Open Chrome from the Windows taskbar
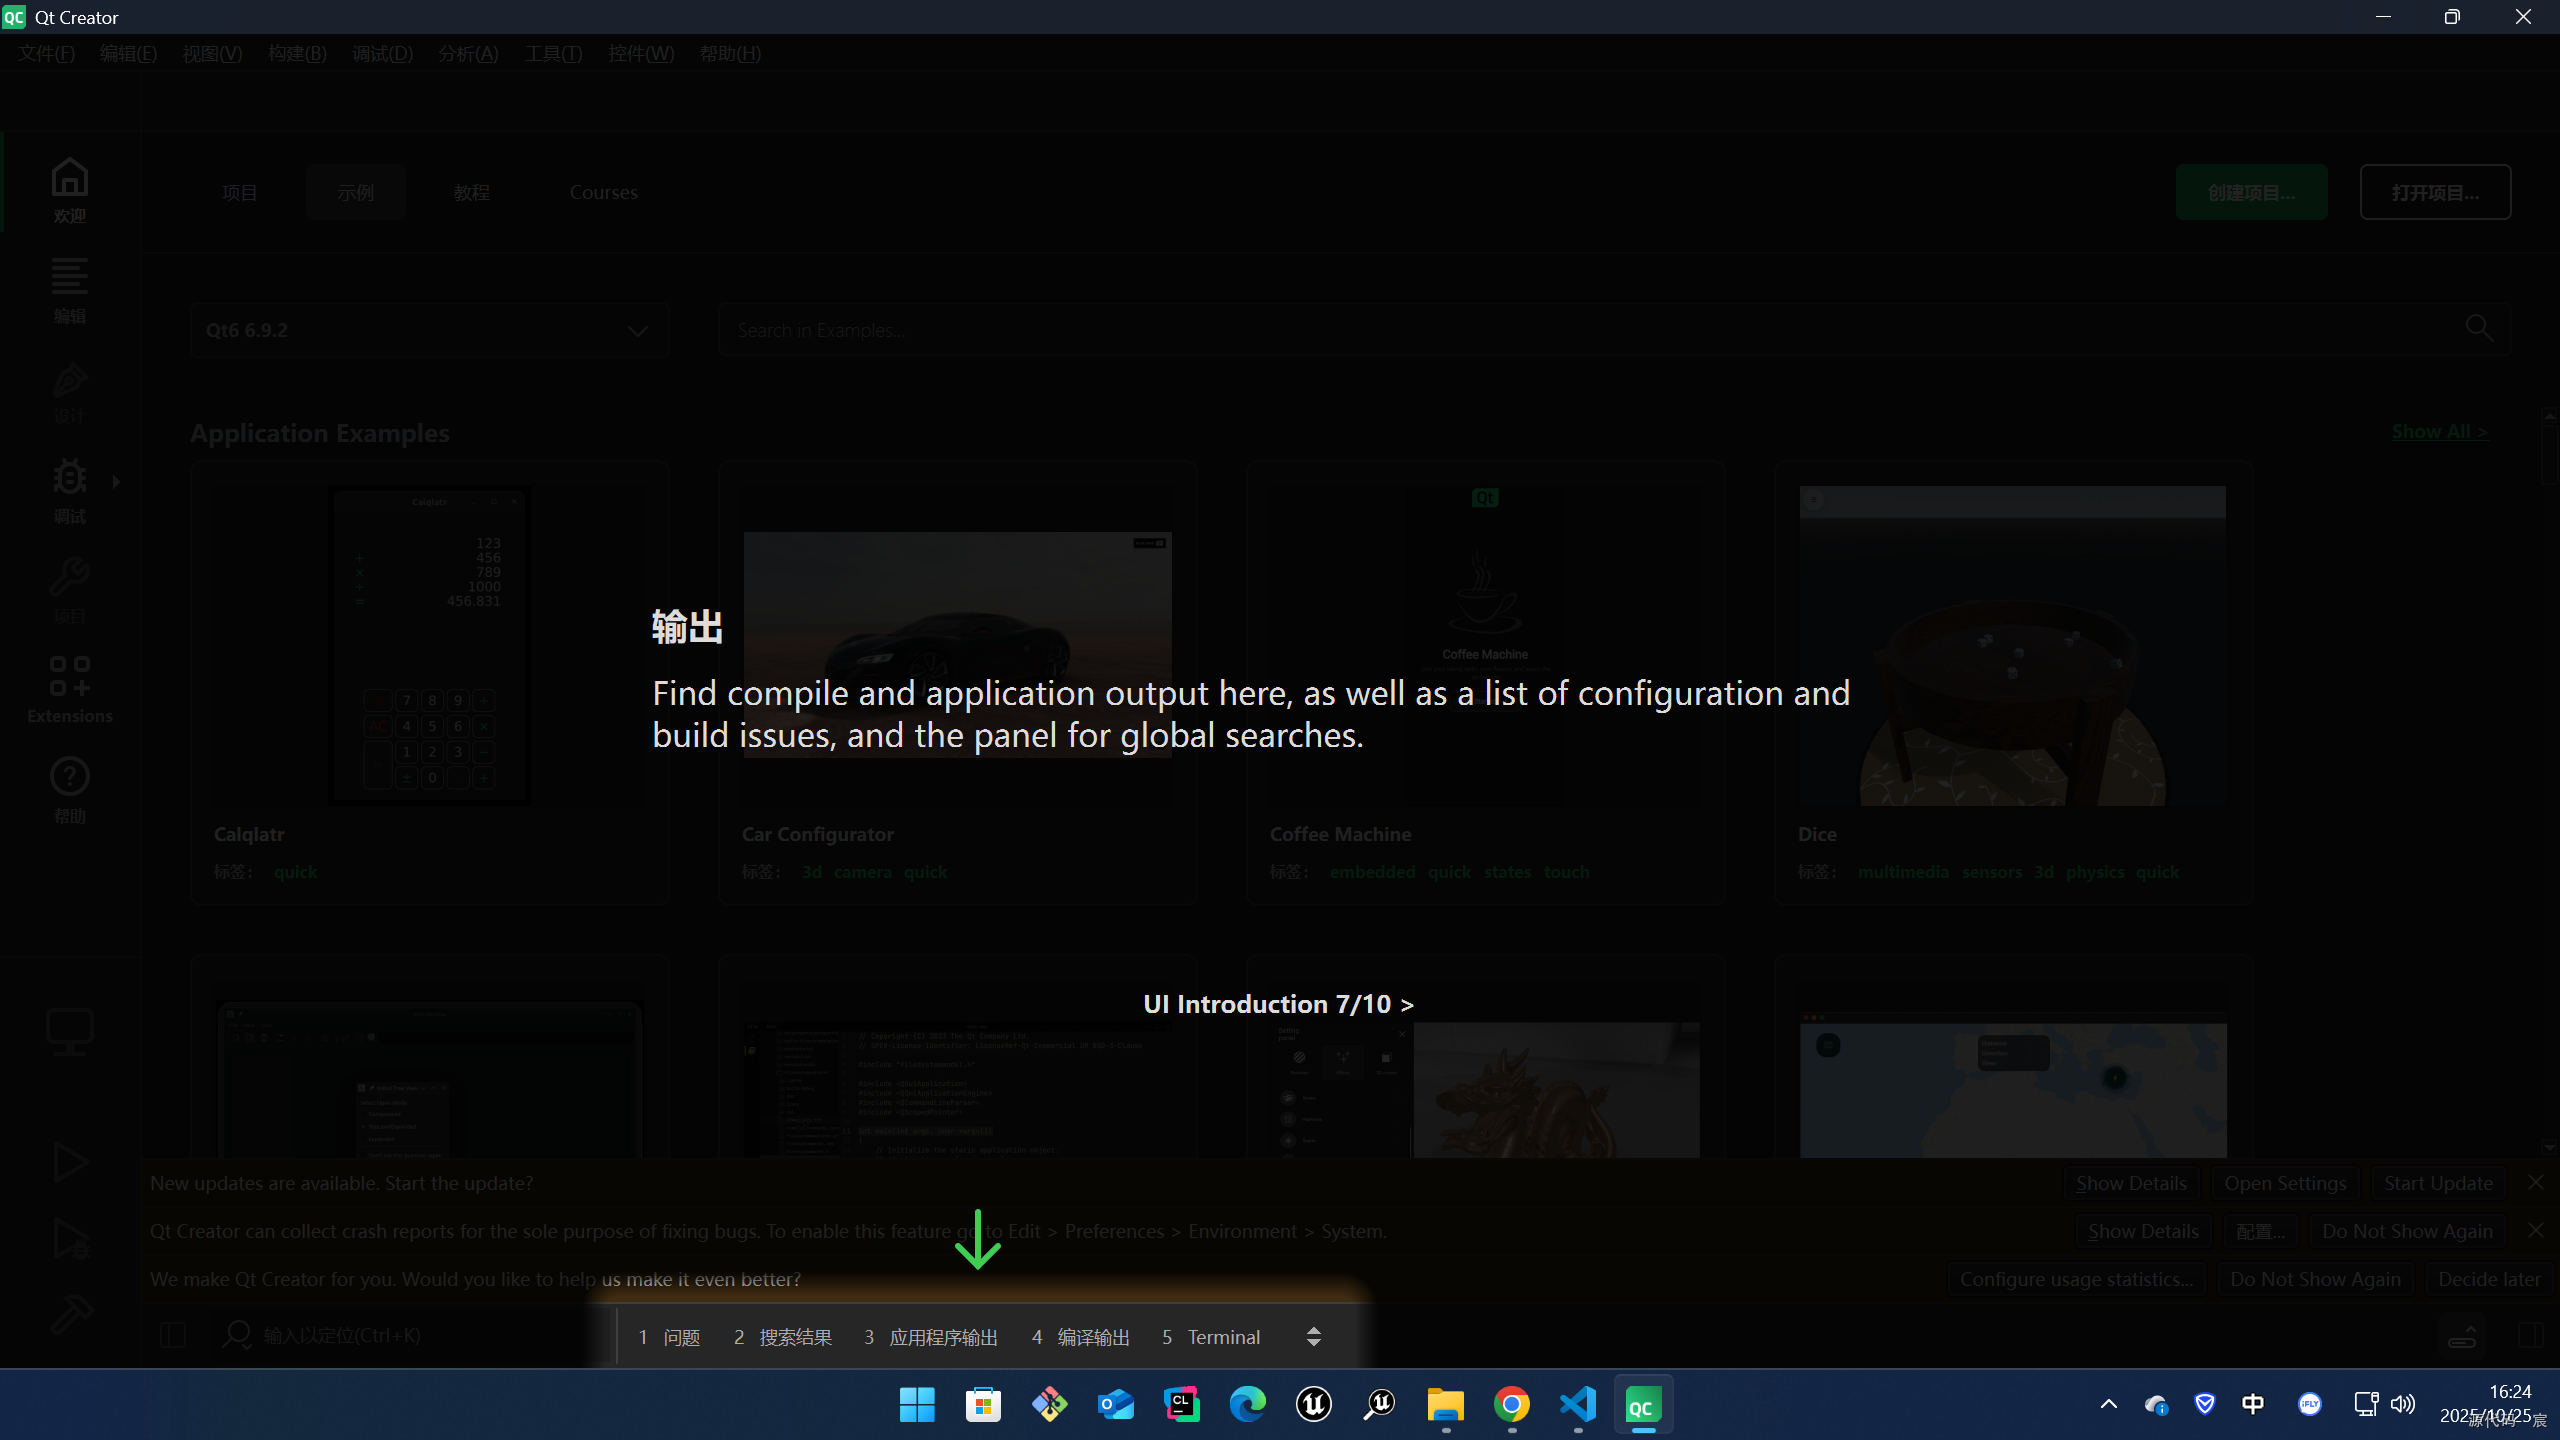This screenshot has height=1440, width=2560. point(1511,1405)
